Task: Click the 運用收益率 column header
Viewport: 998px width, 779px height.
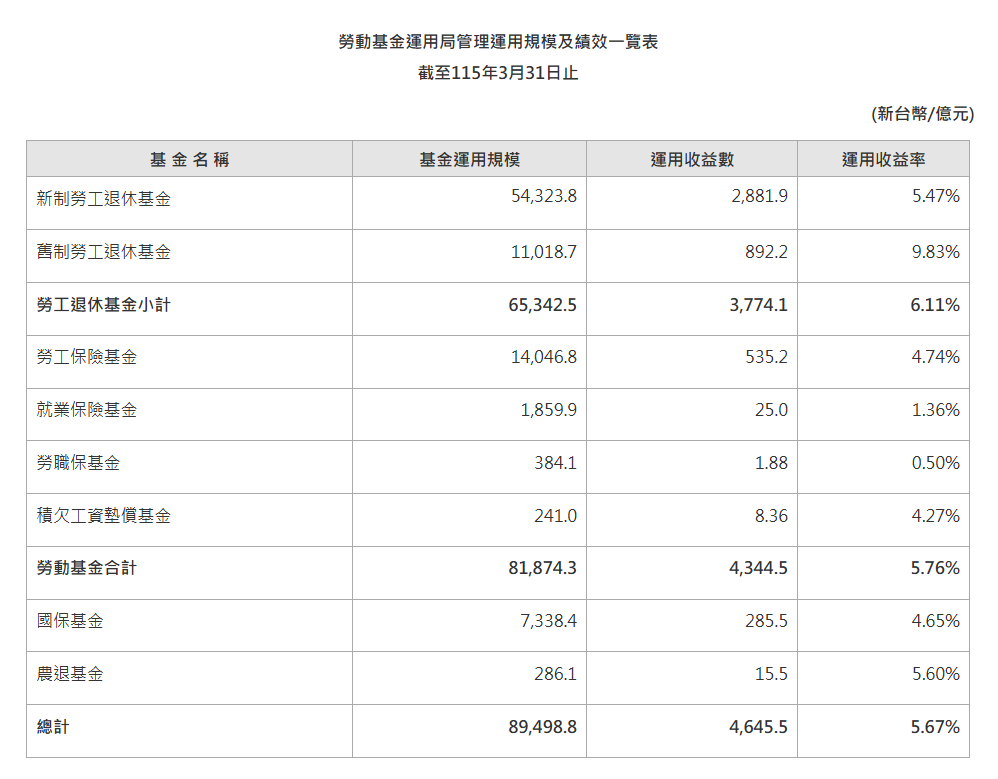Action: tap(883, 159)
